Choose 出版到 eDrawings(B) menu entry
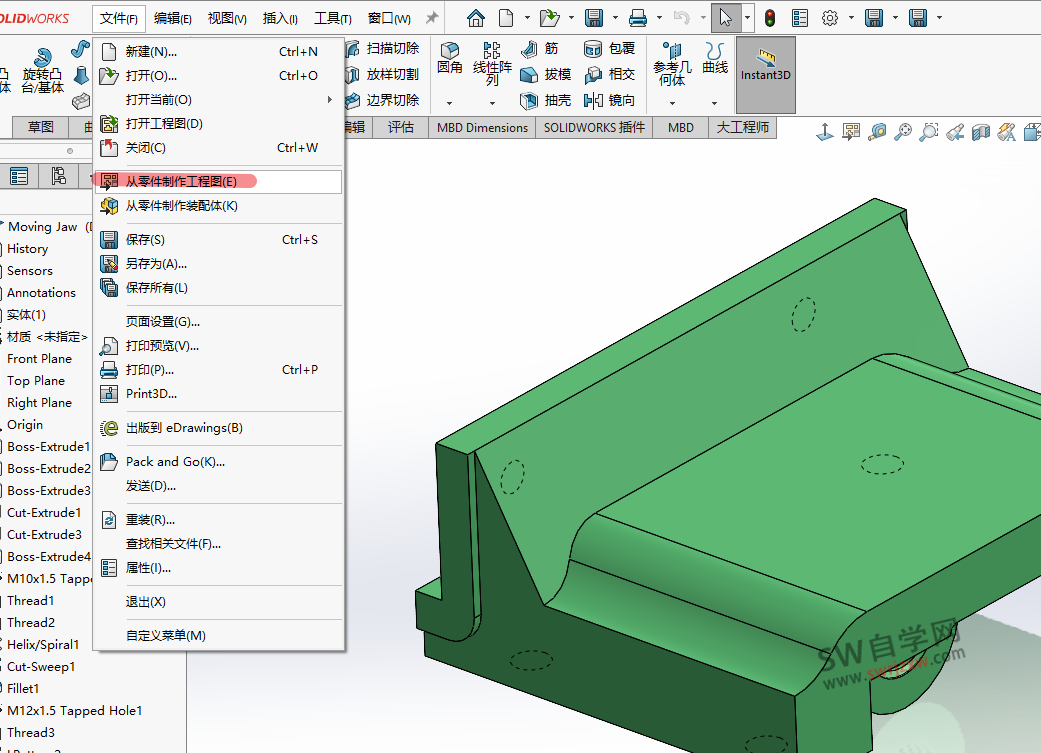Screen dimensions: 1041x753 click(x=218, y=428)
